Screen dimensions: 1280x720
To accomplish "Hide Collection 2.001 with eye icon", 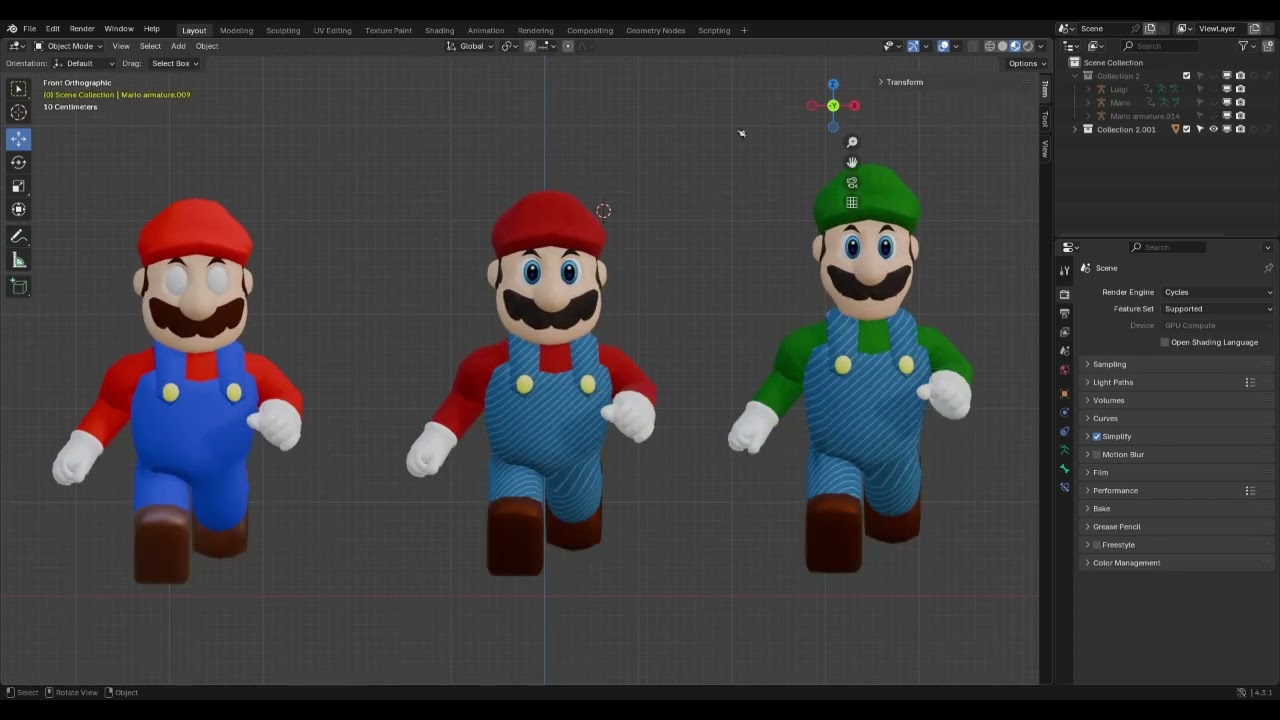I will coord(1213,129).
